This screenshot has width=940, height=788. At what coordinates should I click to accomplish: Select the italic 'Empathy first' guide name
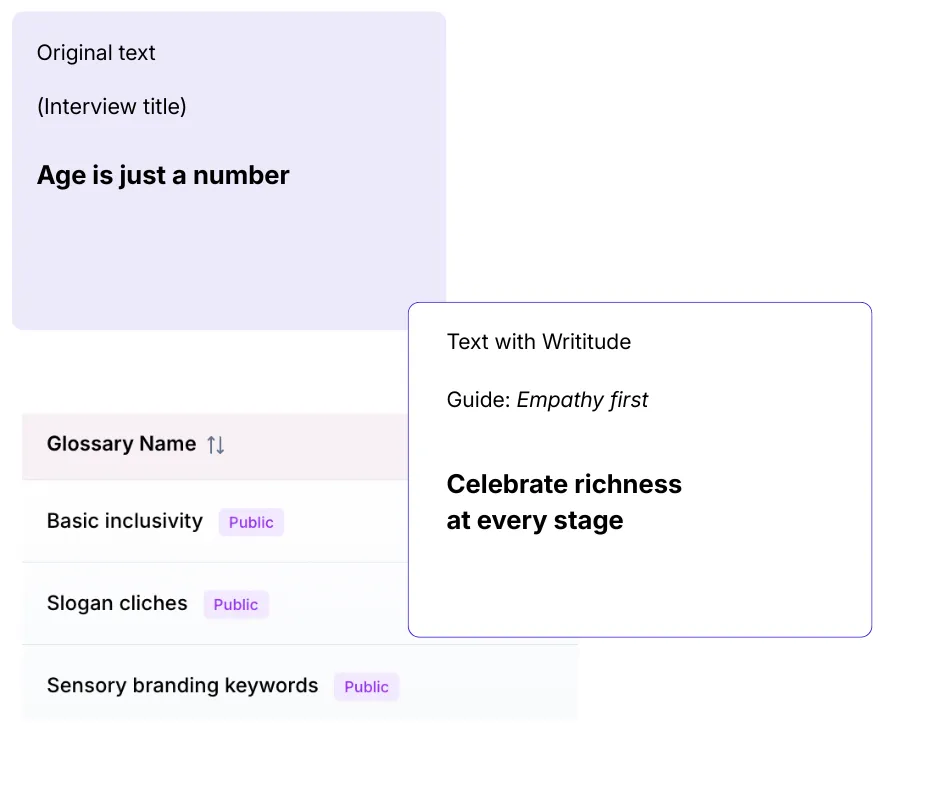click(582, 400)
